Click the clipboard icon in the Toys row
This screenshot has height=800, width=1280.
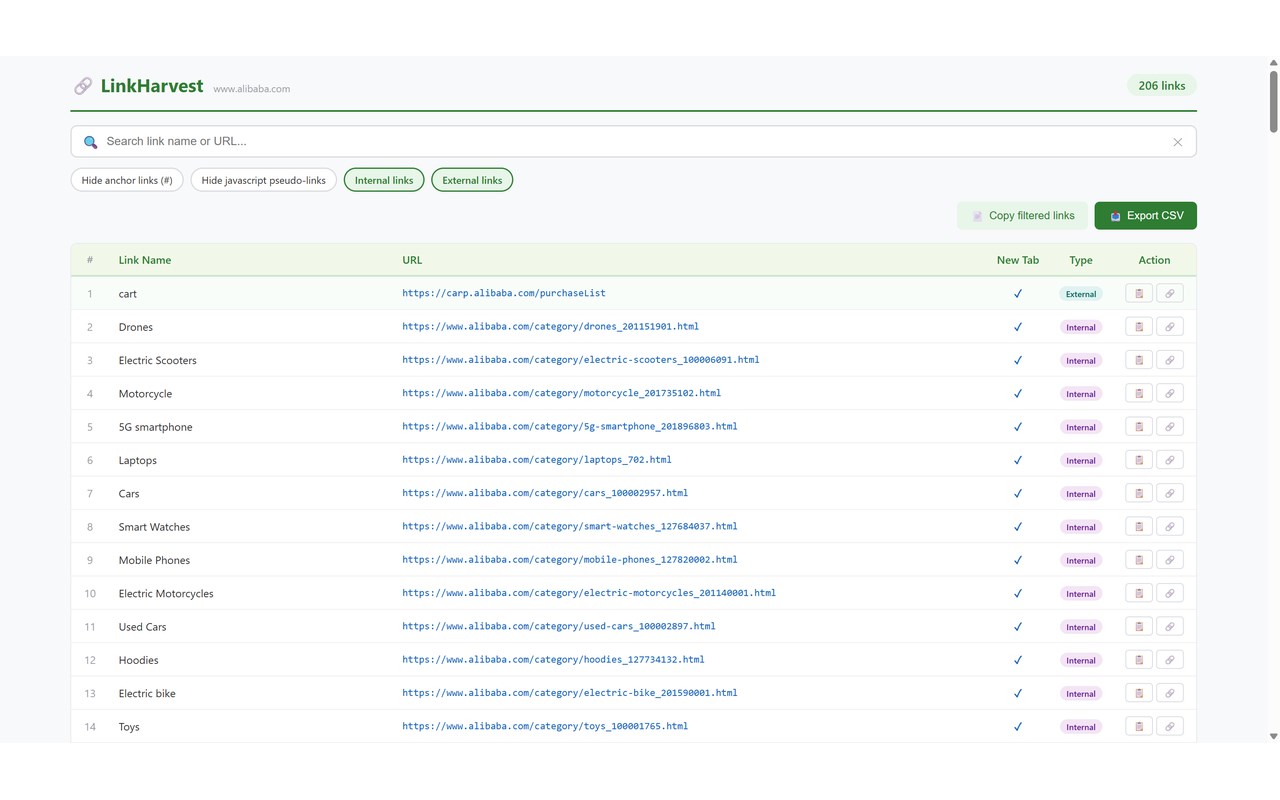1139,727
